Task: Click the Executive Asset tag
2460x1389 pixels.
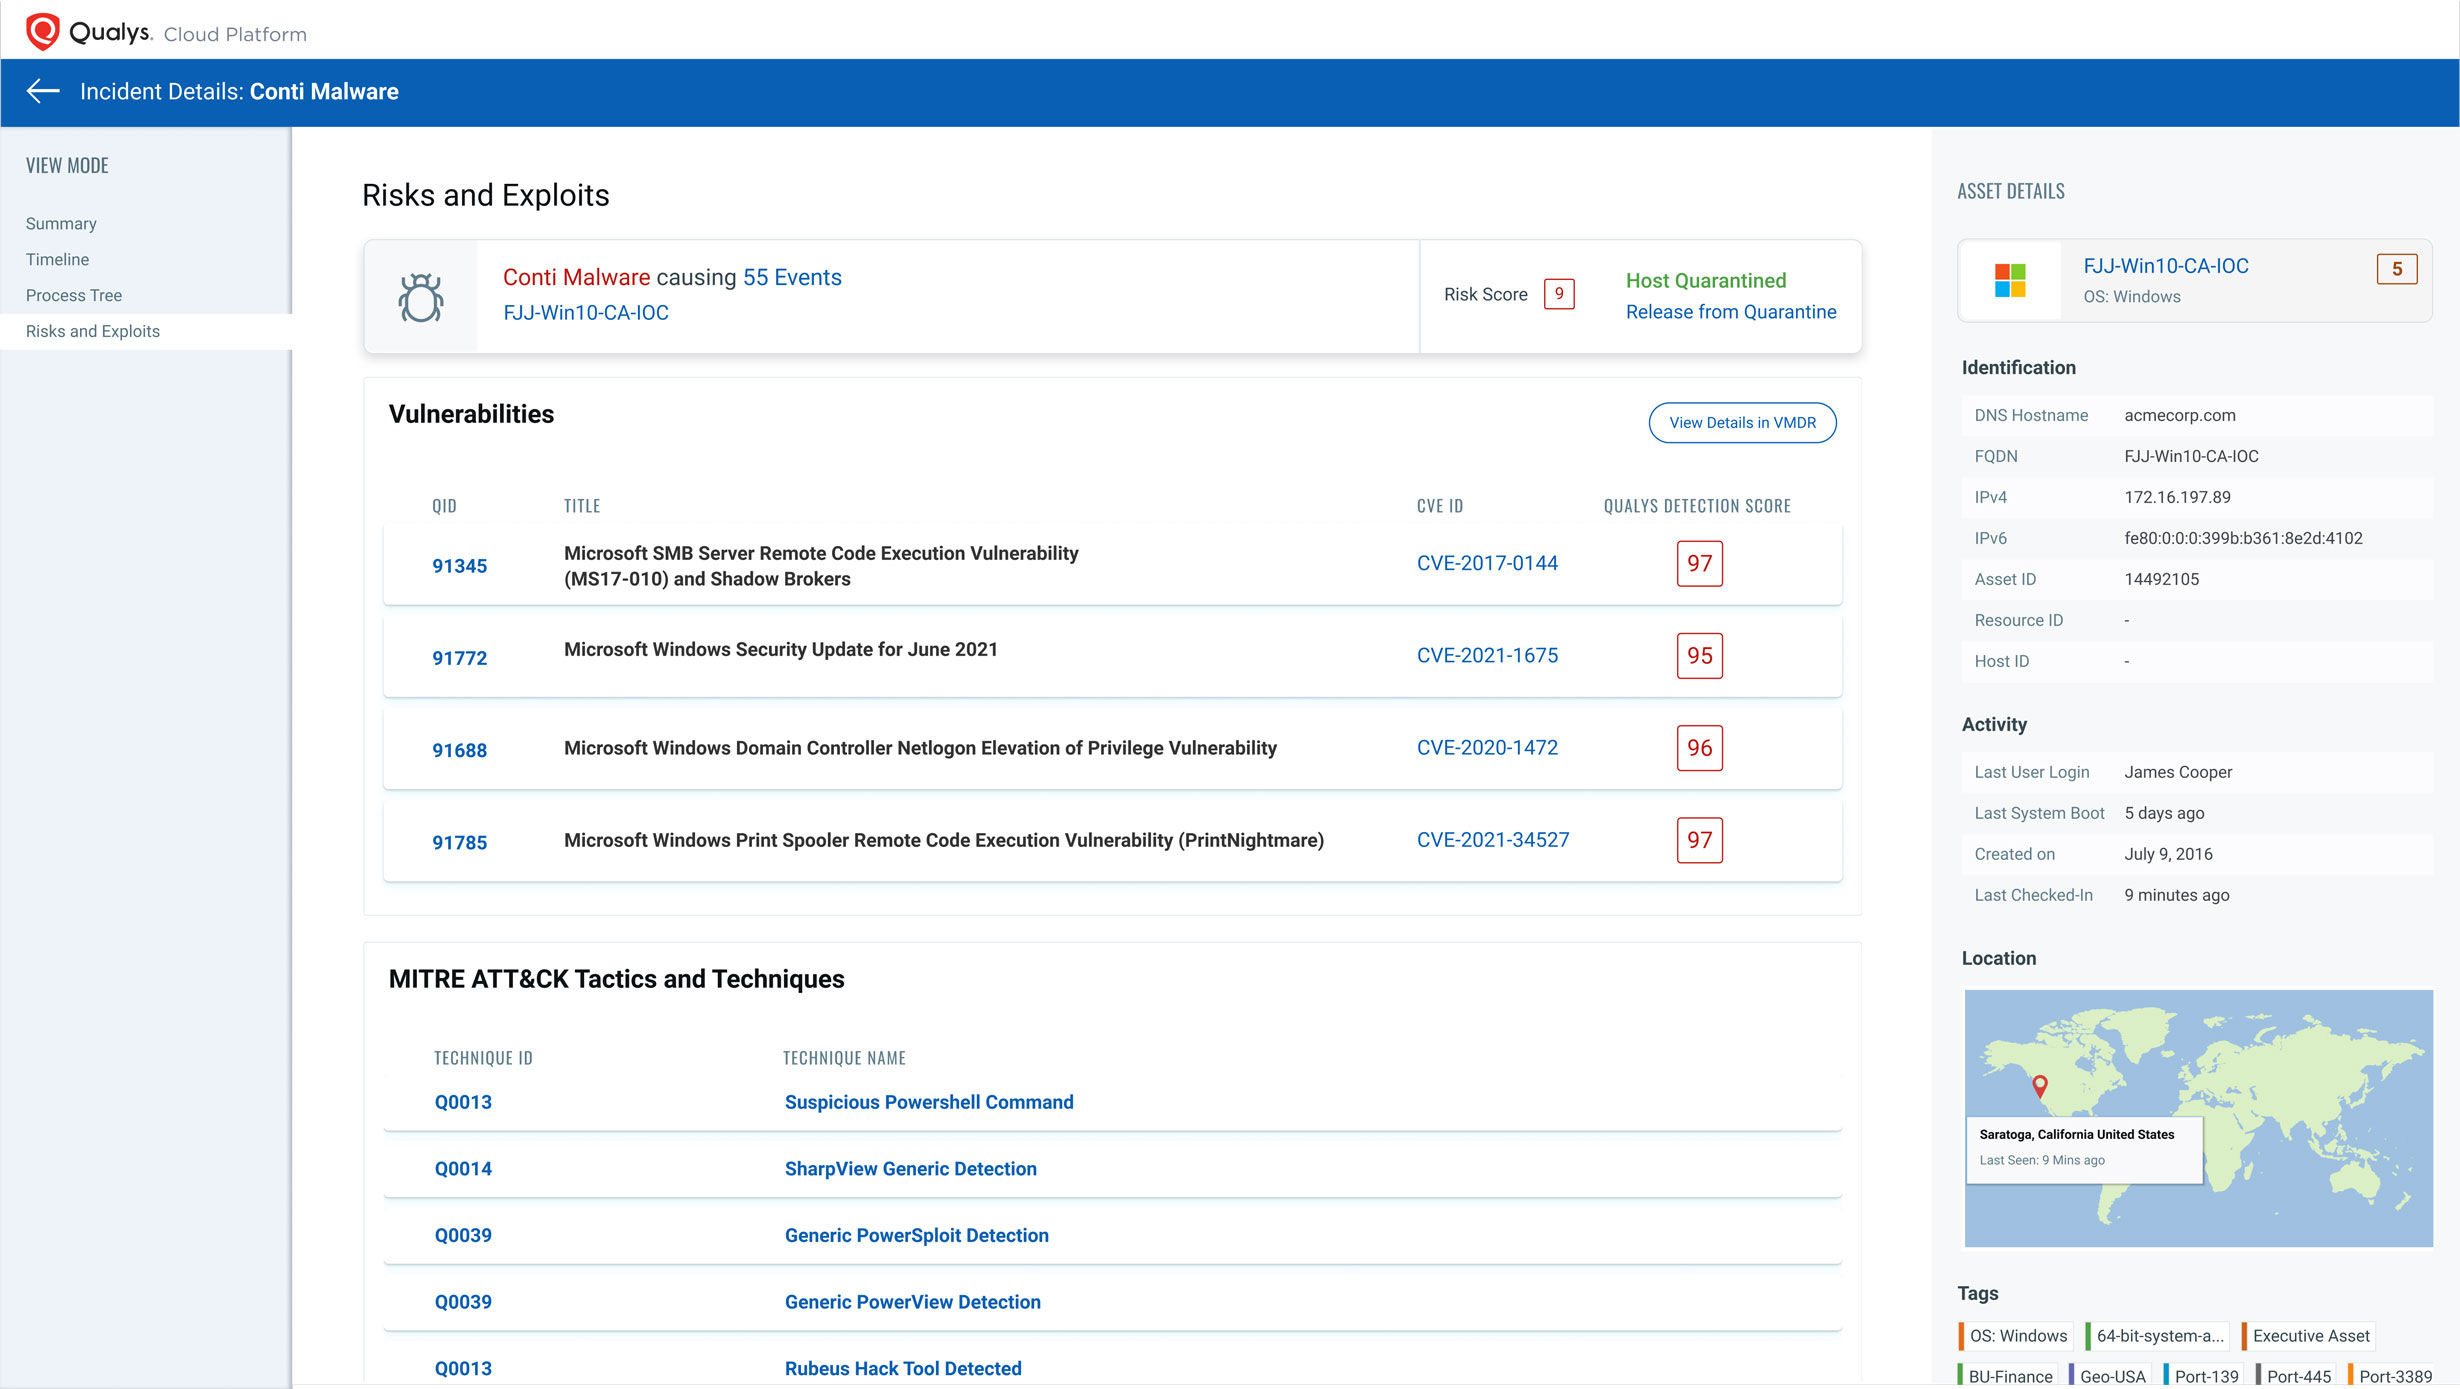Action: tap(2308, 1335)
